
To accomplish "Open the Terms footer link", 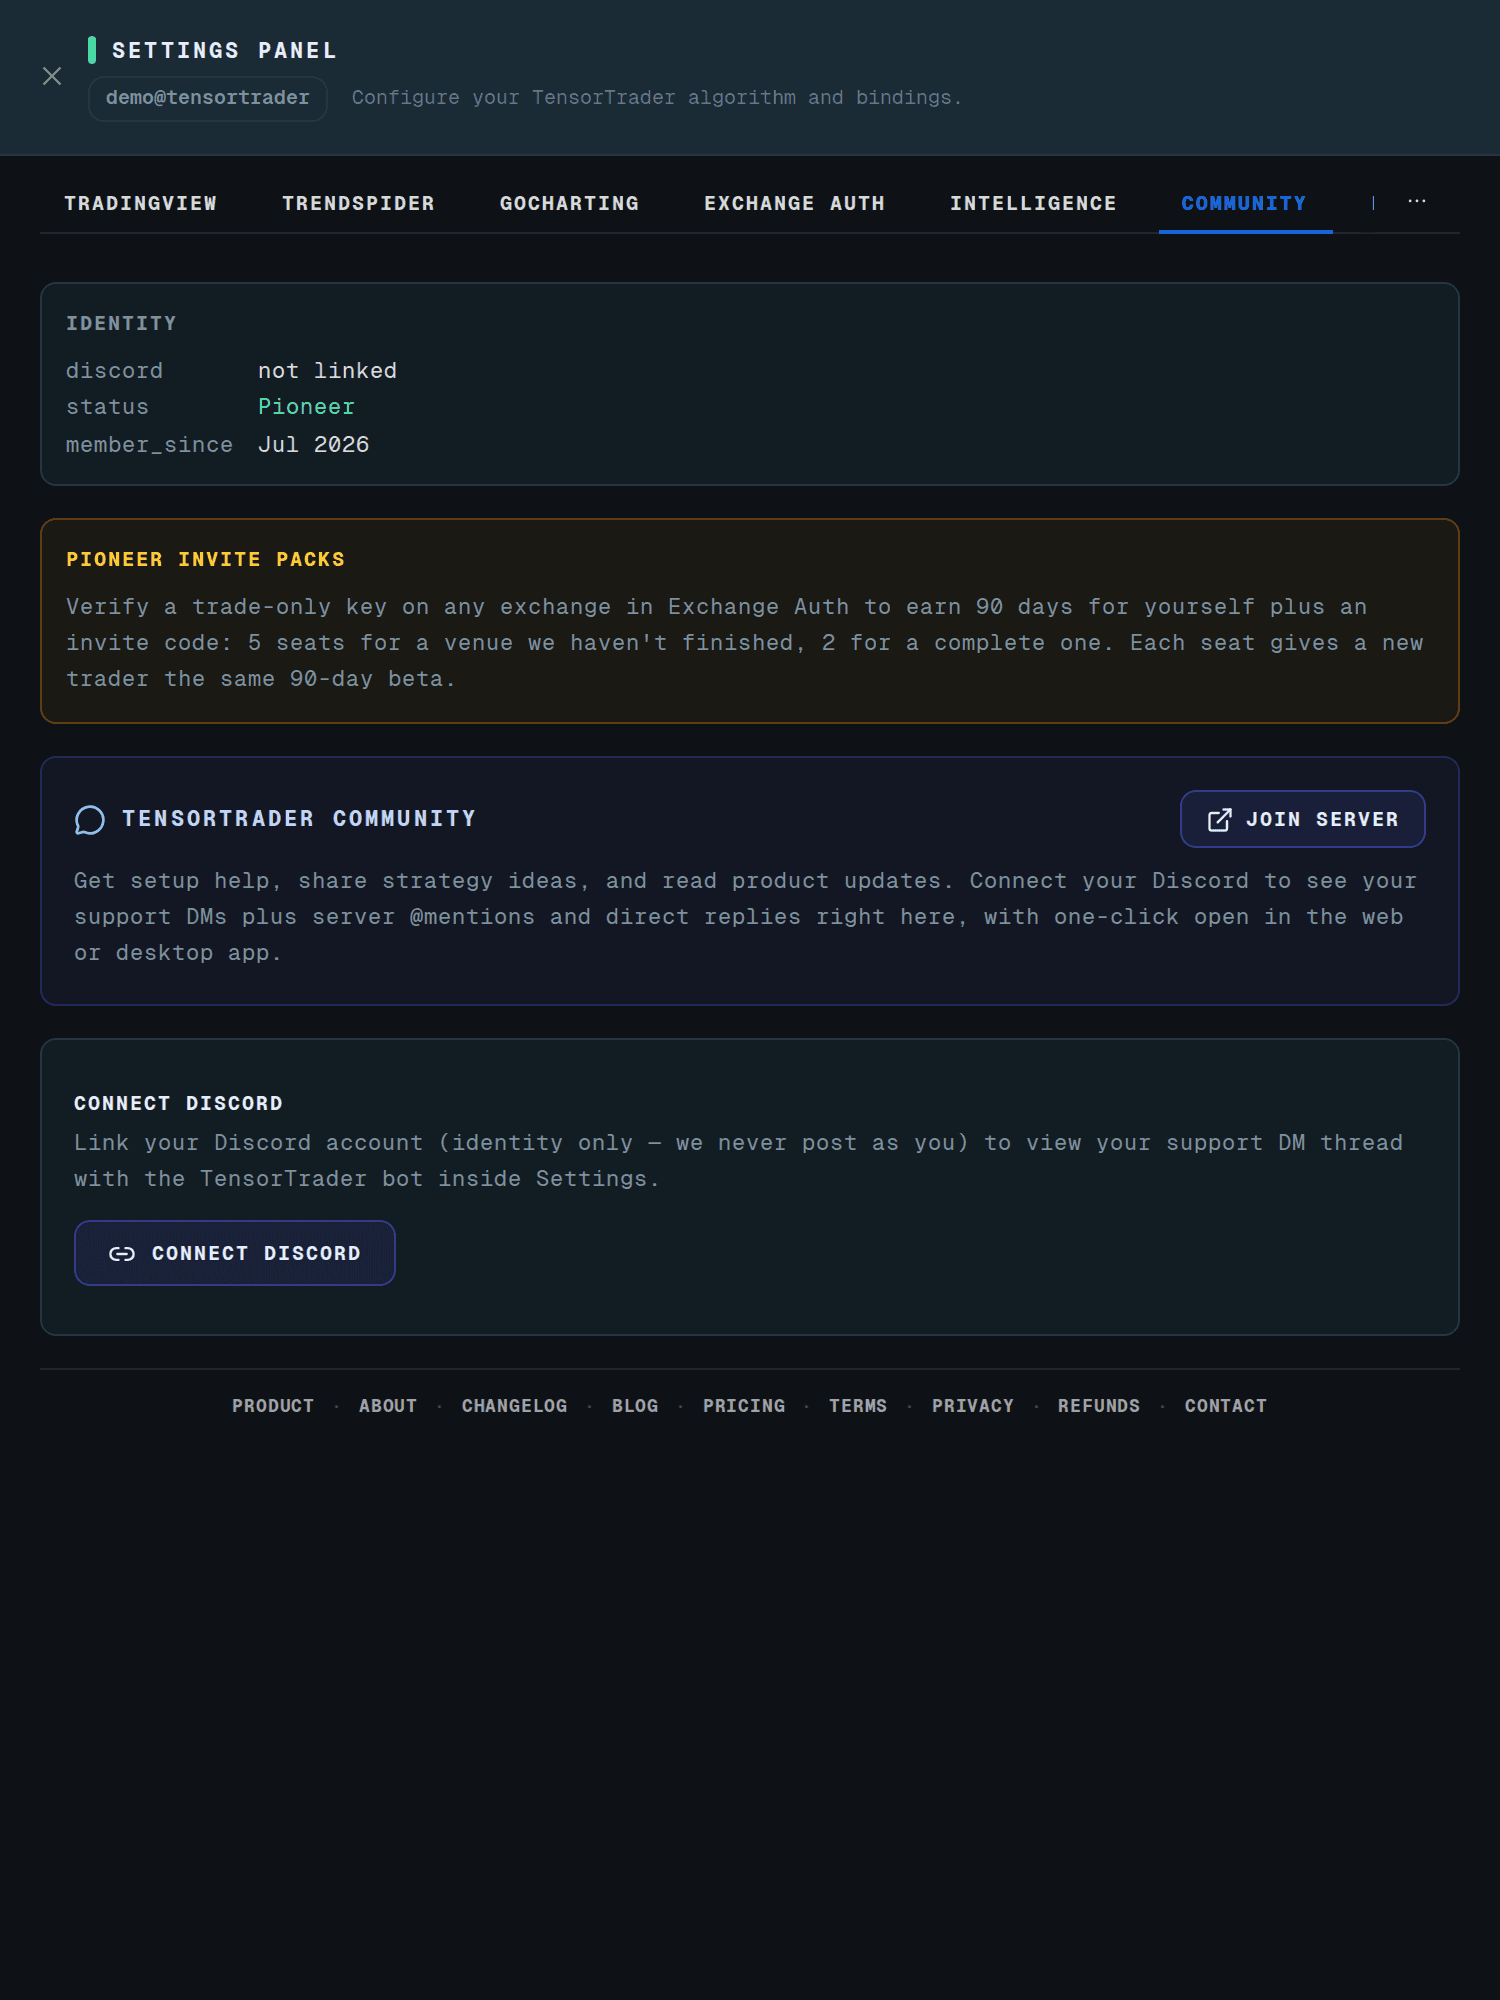I will pos(858,1406).
